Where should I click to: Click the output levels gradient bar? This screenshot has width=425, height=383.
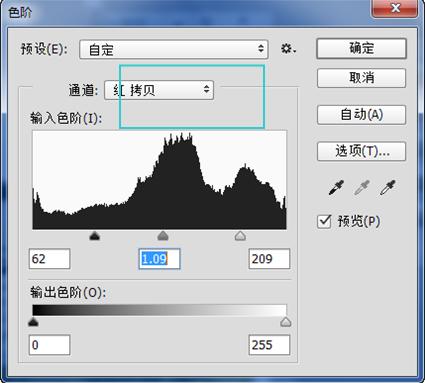click(159, 310)
